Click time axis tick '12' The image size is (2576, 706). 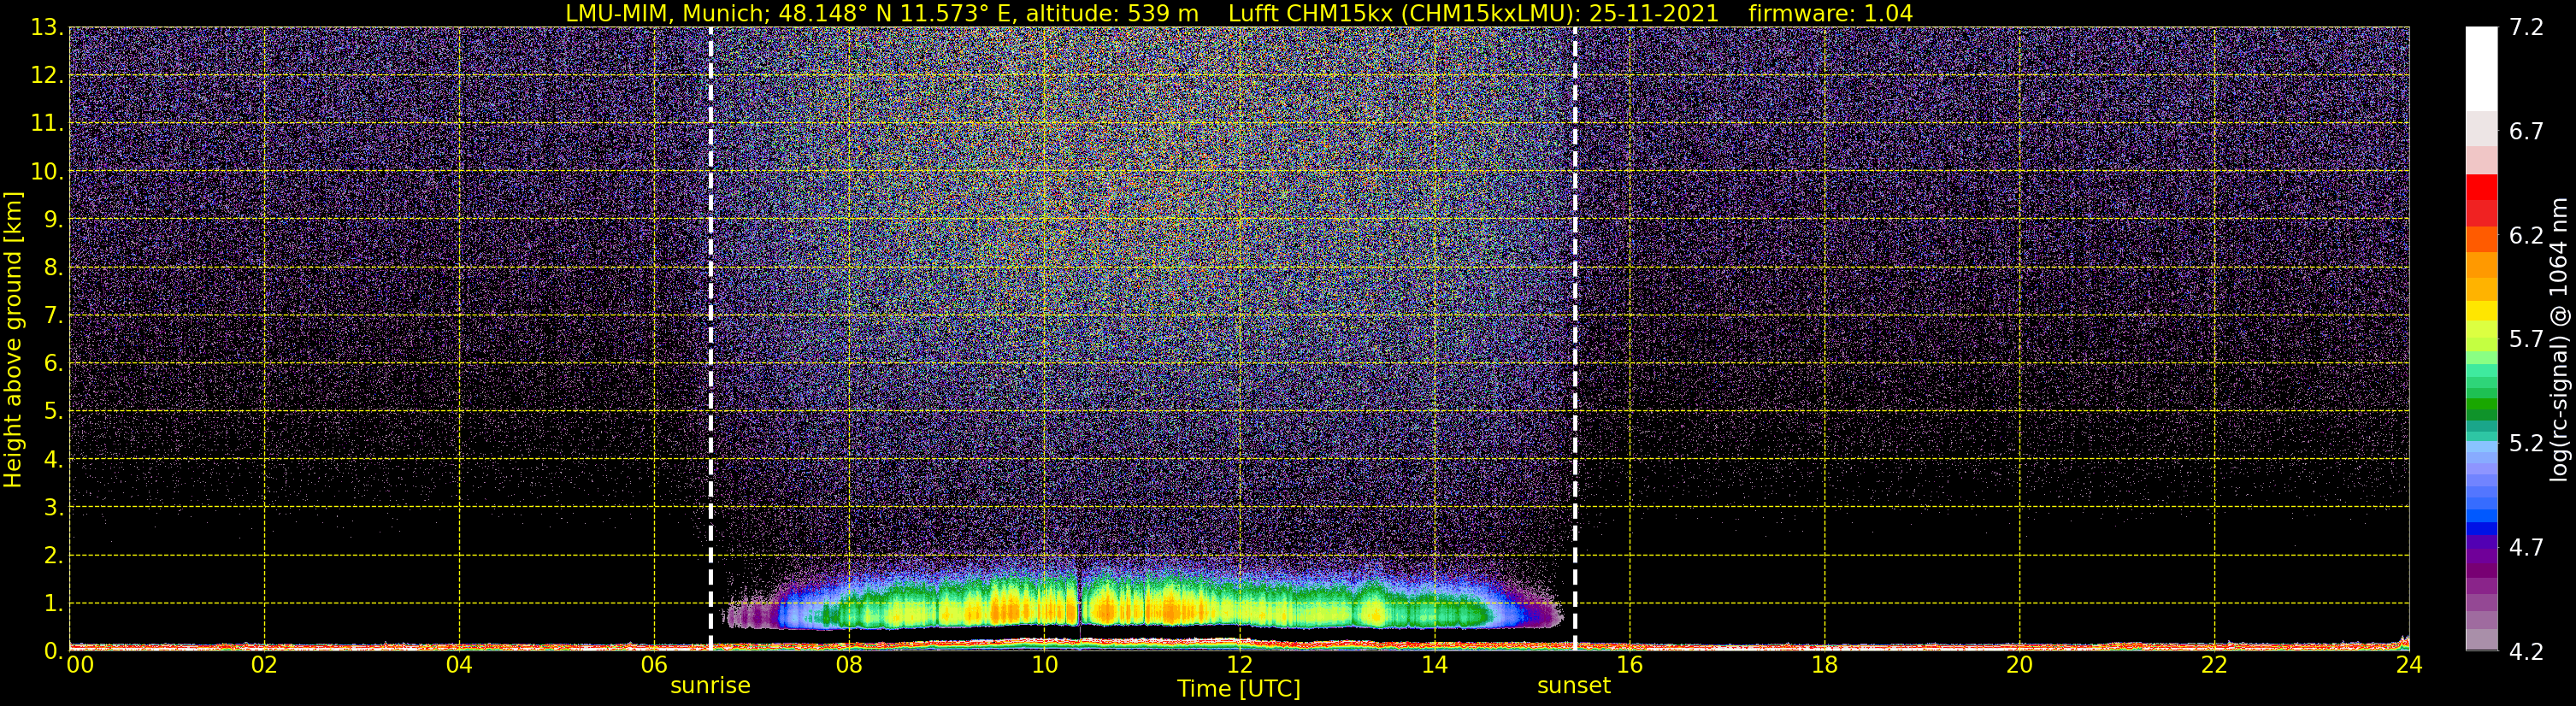(x=1239, y=665)
